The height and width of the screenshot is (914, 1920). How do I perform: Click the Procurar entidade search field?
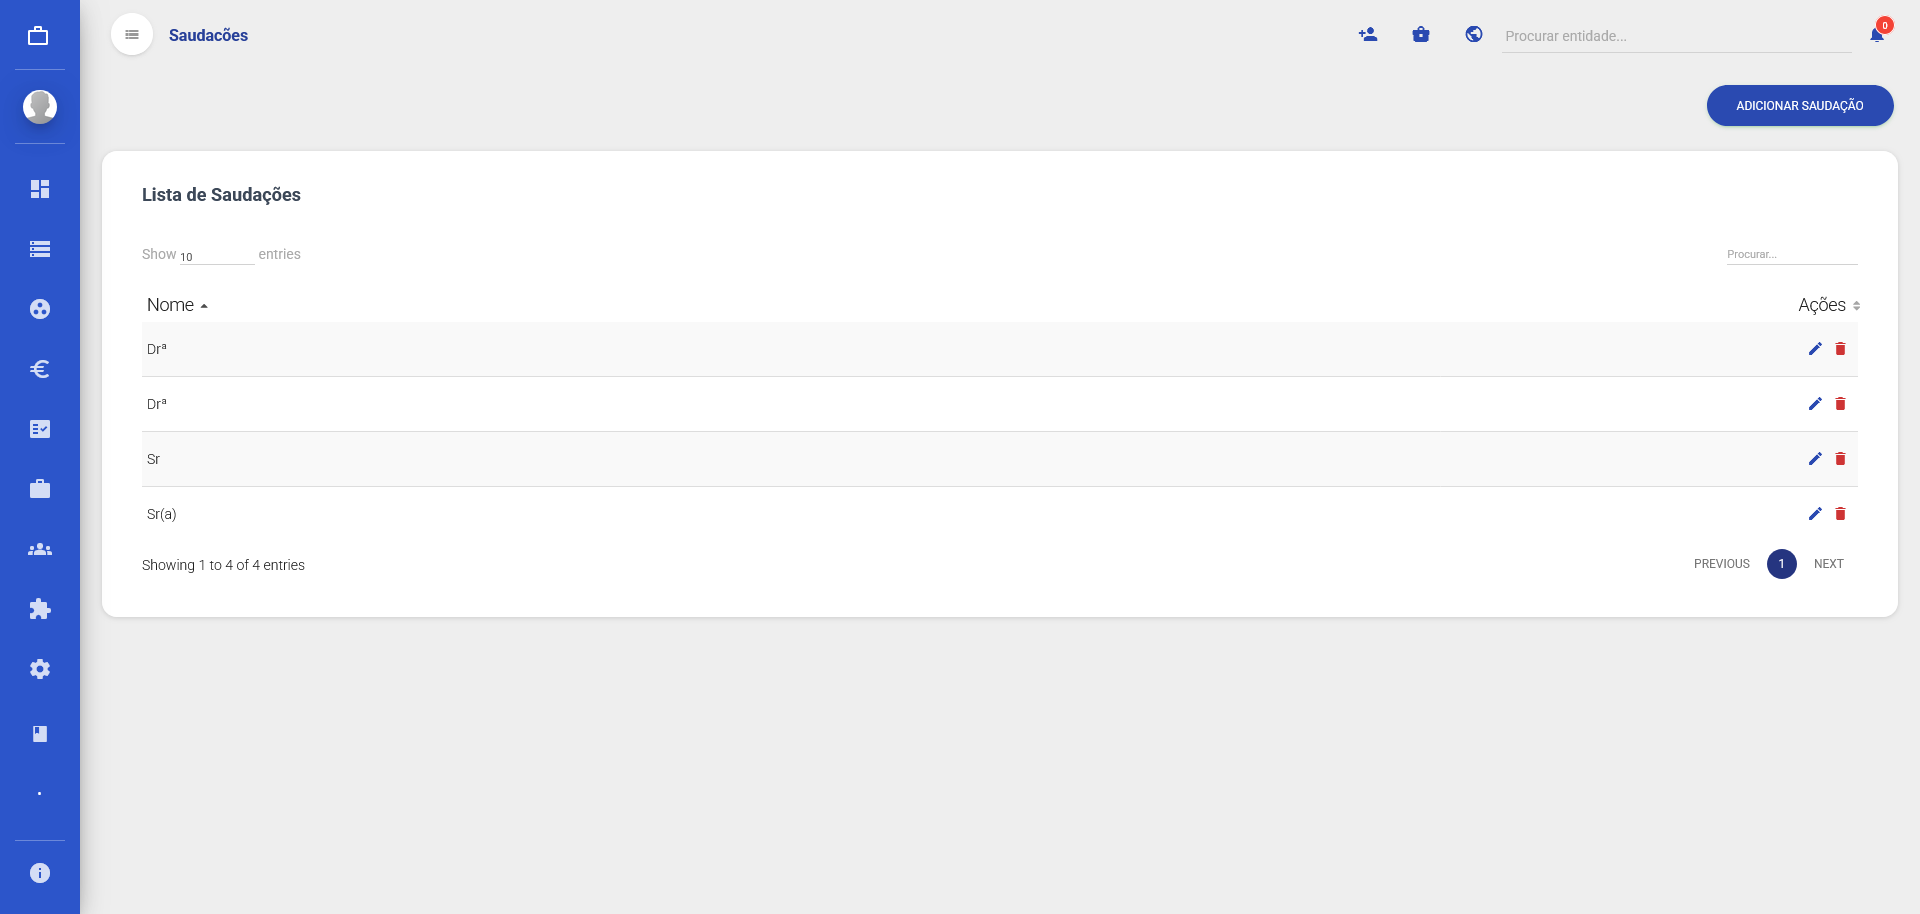click(x=1676, y=36)
